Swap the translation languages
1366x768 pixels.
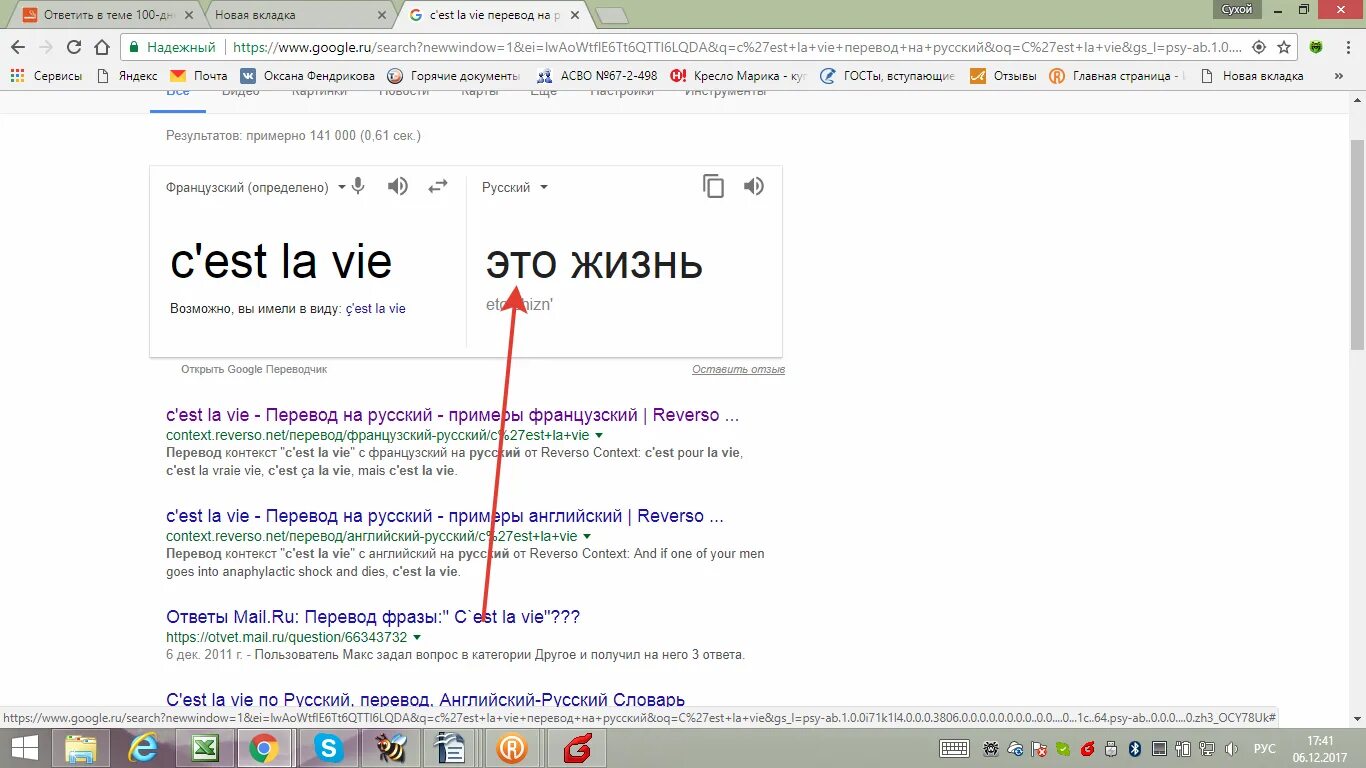coord(438,186)
